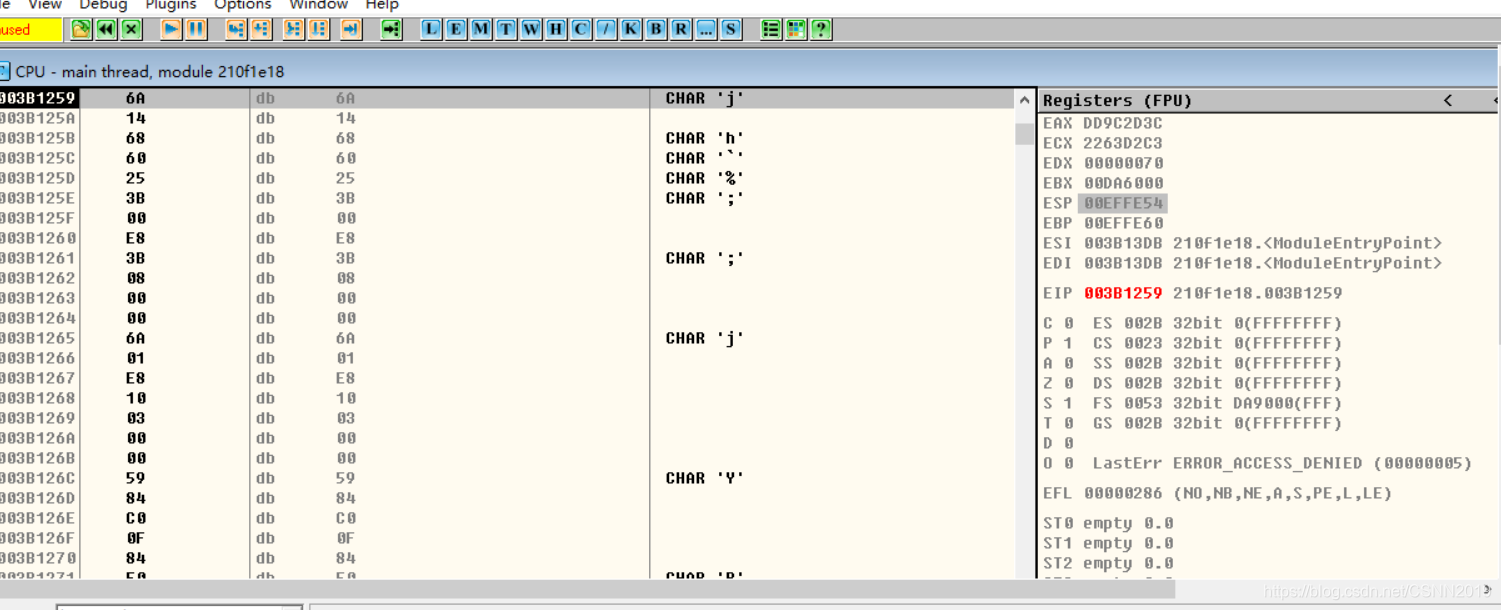1501x610 pixels.
Task: Show Patches via the slash icon
Action: click(606, 29)
